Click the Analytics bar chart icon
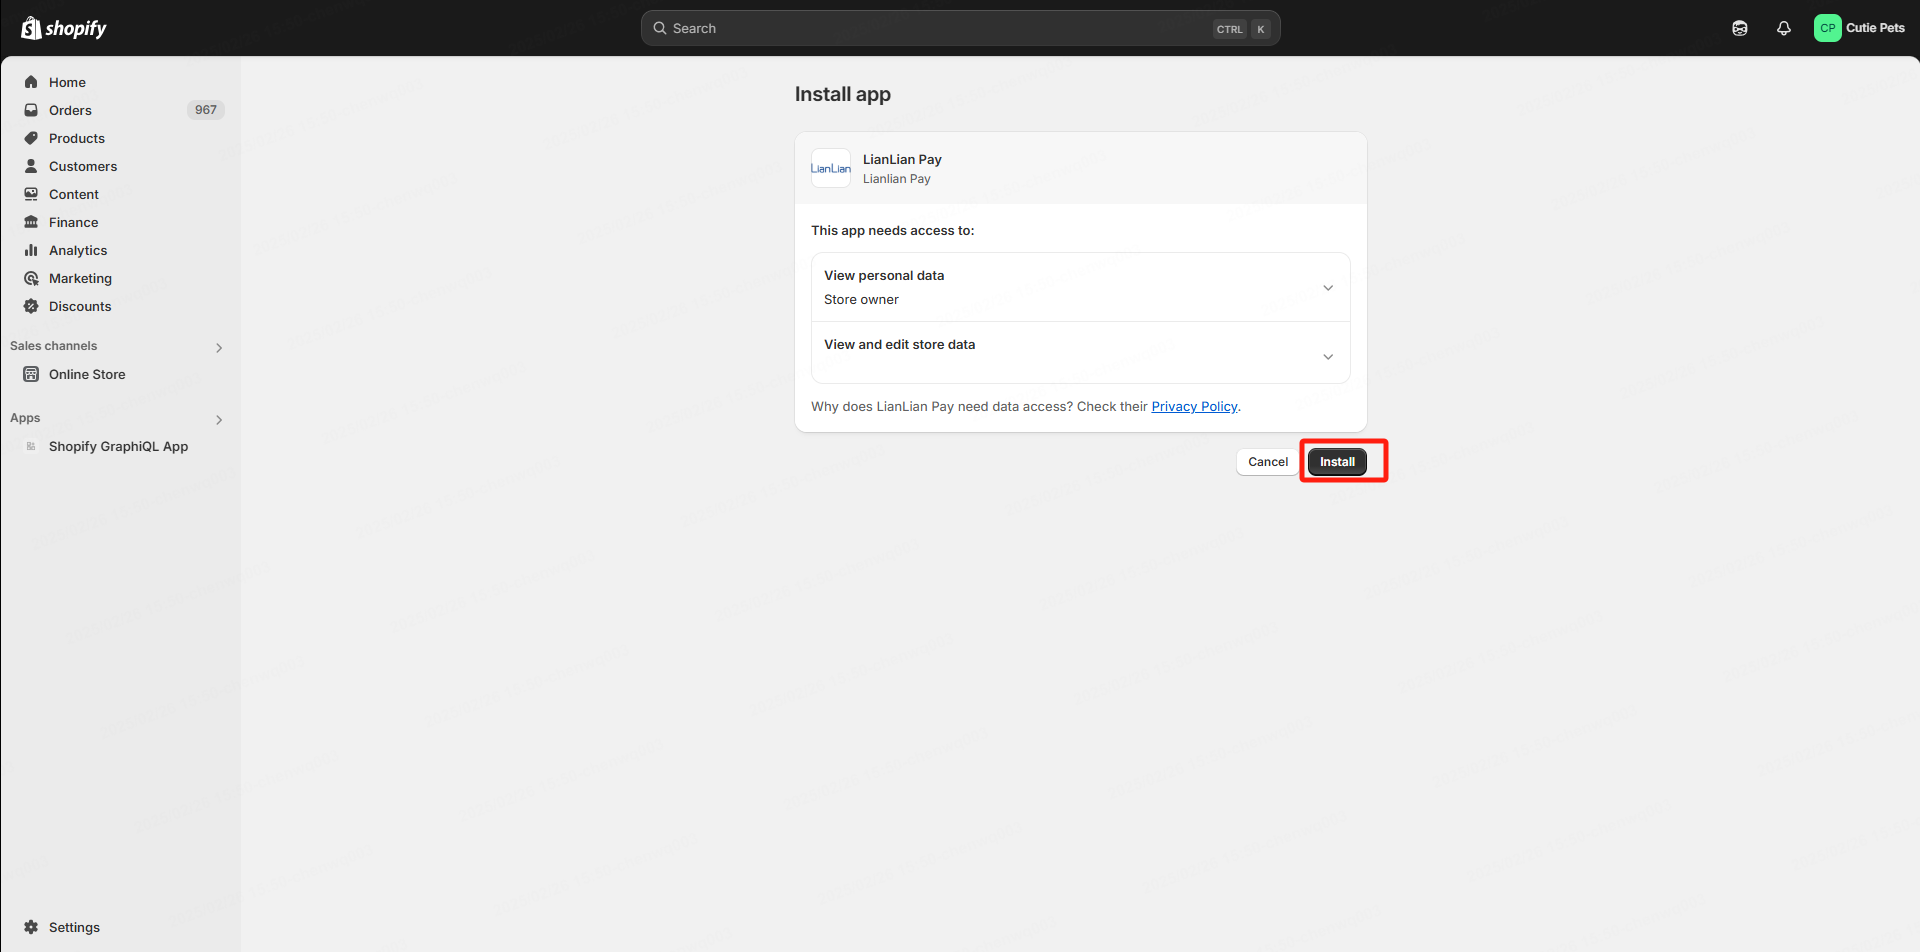This screenshot has width=1920, height=952. tap(31, 250)
